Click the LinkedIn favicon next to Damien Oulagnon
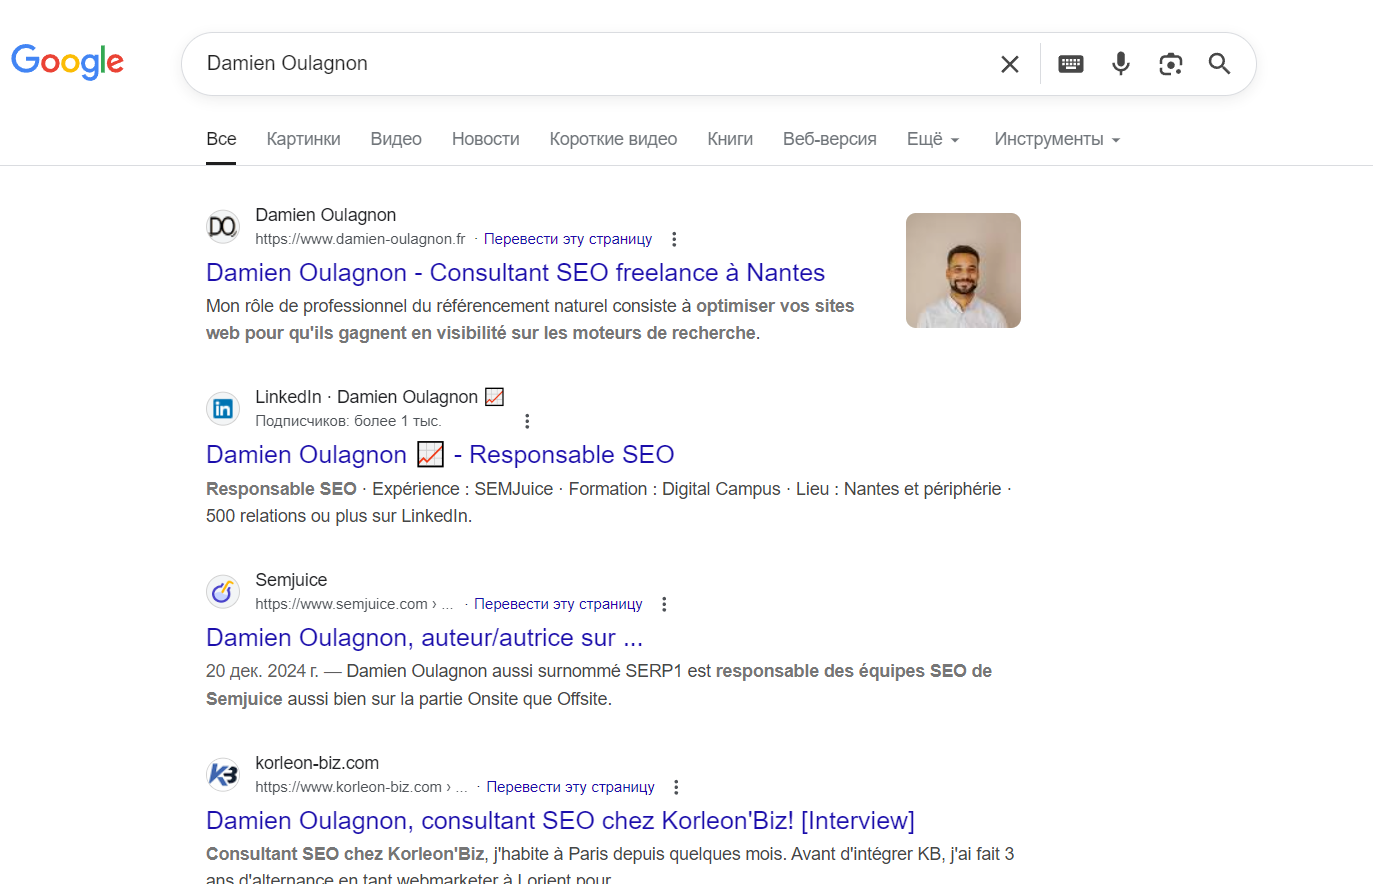The width and height of the screenshot is (1373, 884). (222, 408)
